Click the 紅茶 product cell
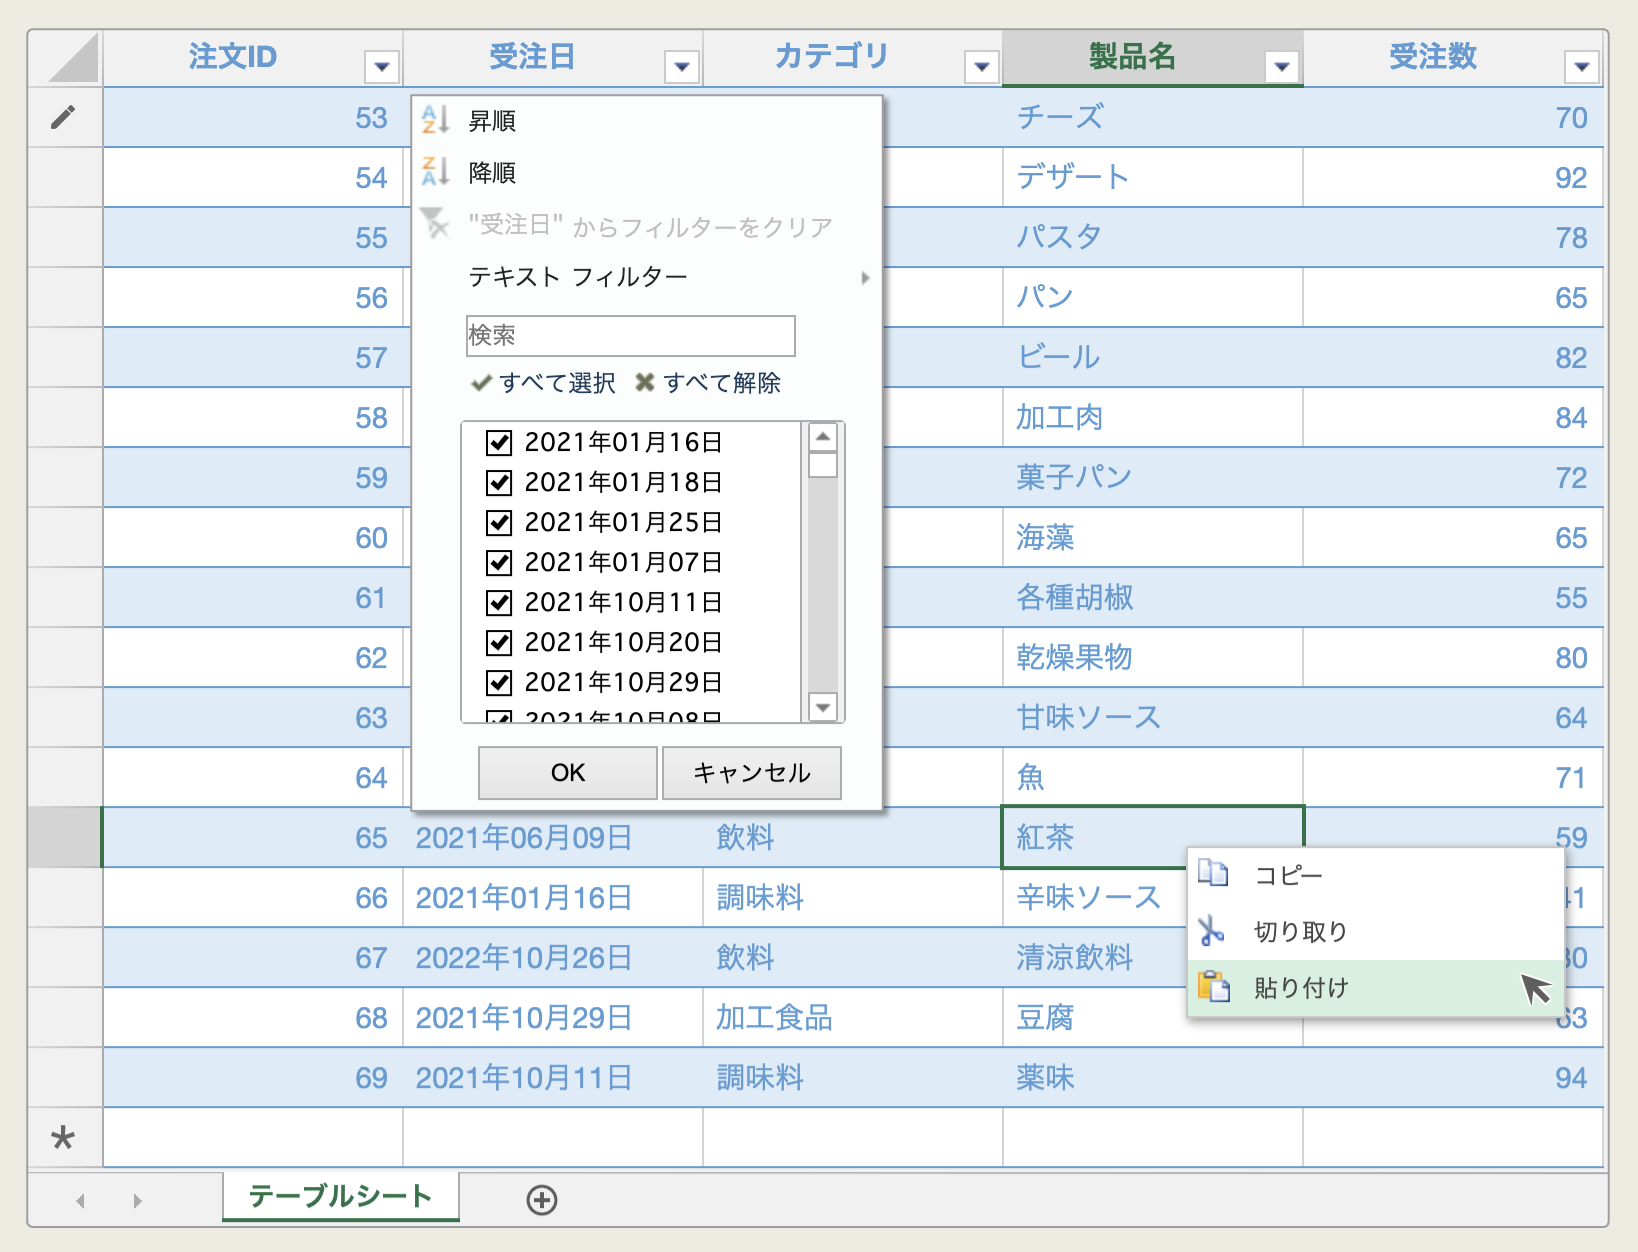Image resolution: width=1638 pixels, height=1252 pixels. (1152, 837)
